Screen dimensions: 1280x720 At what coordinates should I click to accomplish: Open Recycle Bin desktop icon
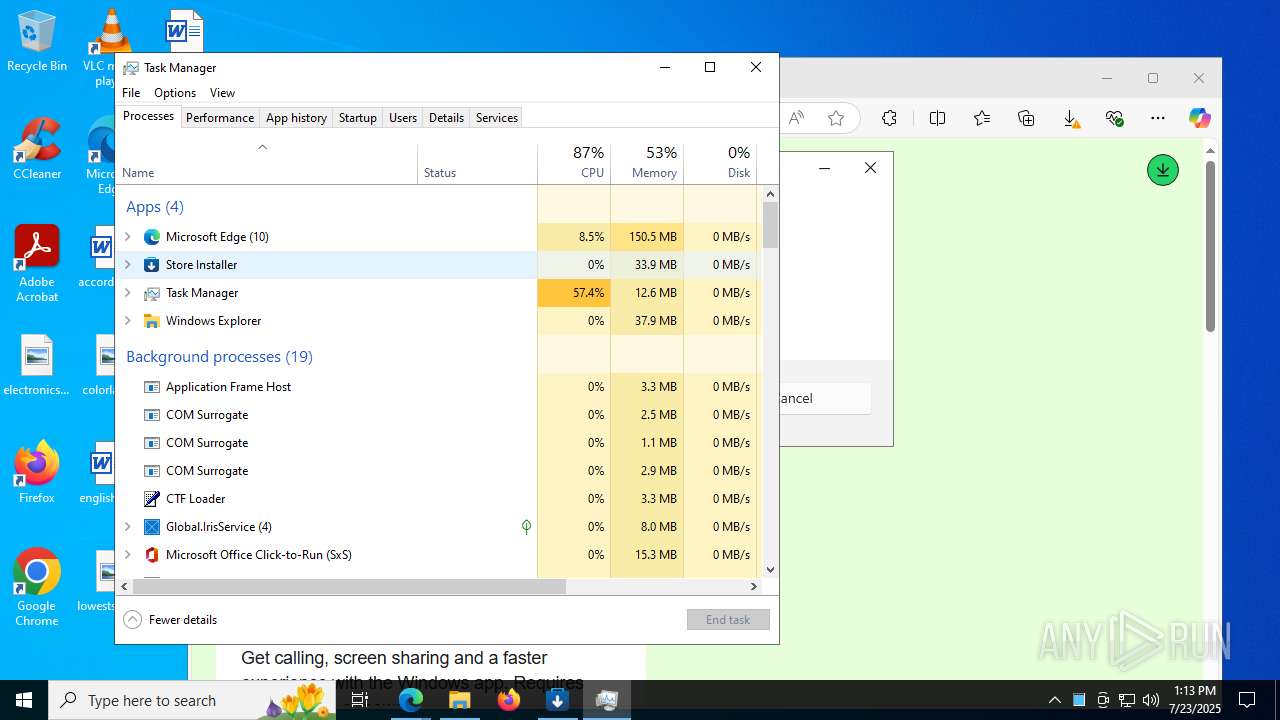(37, 41)
